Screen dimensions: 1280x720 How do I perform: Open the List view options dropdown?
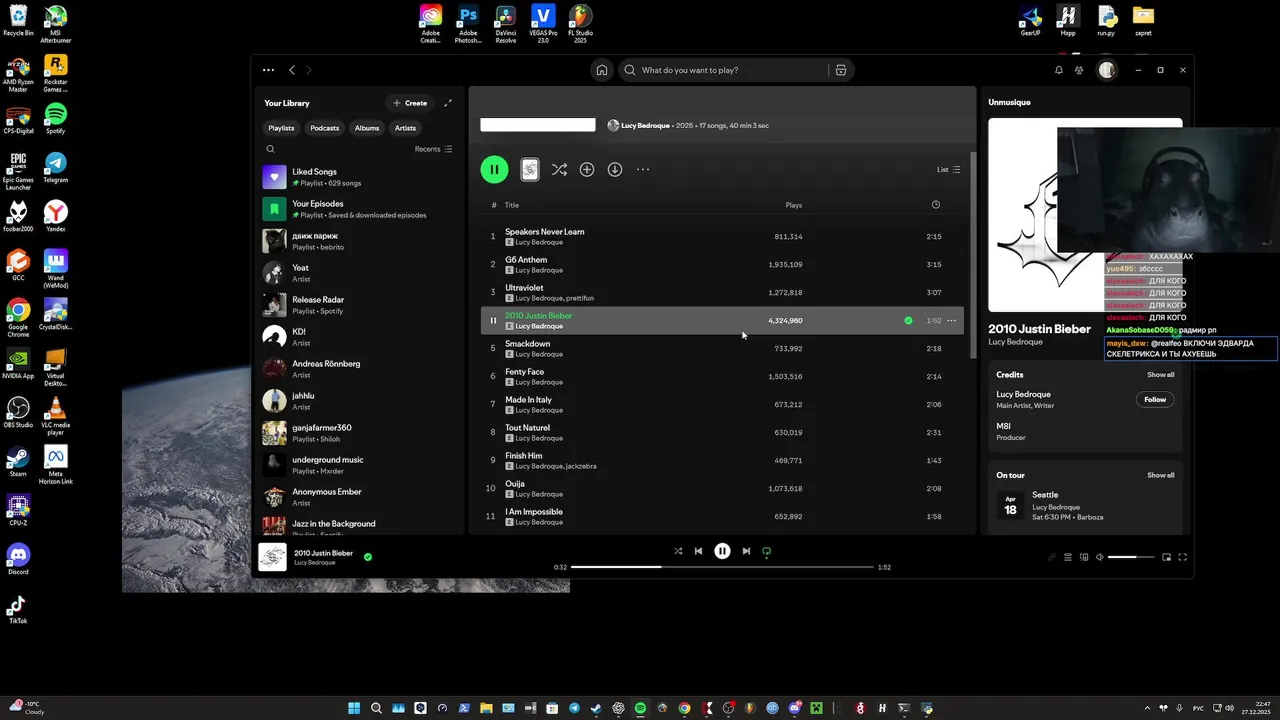pyautogui.click(x=948, y=170)
